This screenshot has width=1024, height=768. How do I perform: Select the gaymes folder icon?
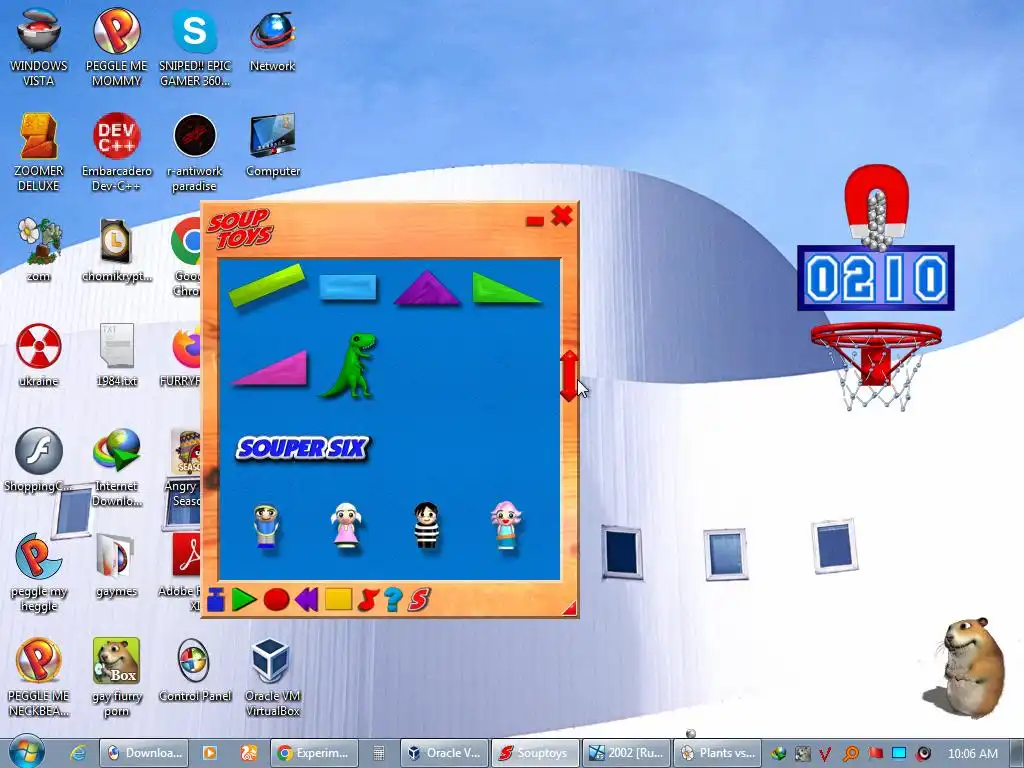click(x=116, y=566)
